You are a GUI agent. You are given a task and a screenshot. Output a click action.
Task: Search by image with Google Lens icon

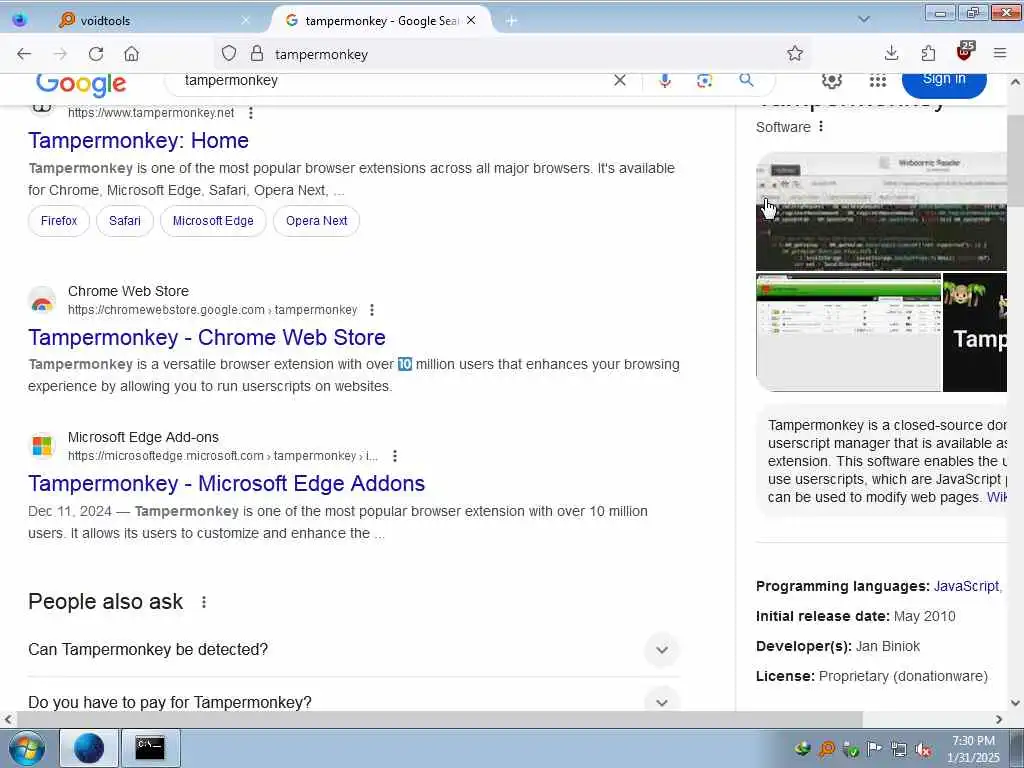pyautogui.click(x=704, y=80)
